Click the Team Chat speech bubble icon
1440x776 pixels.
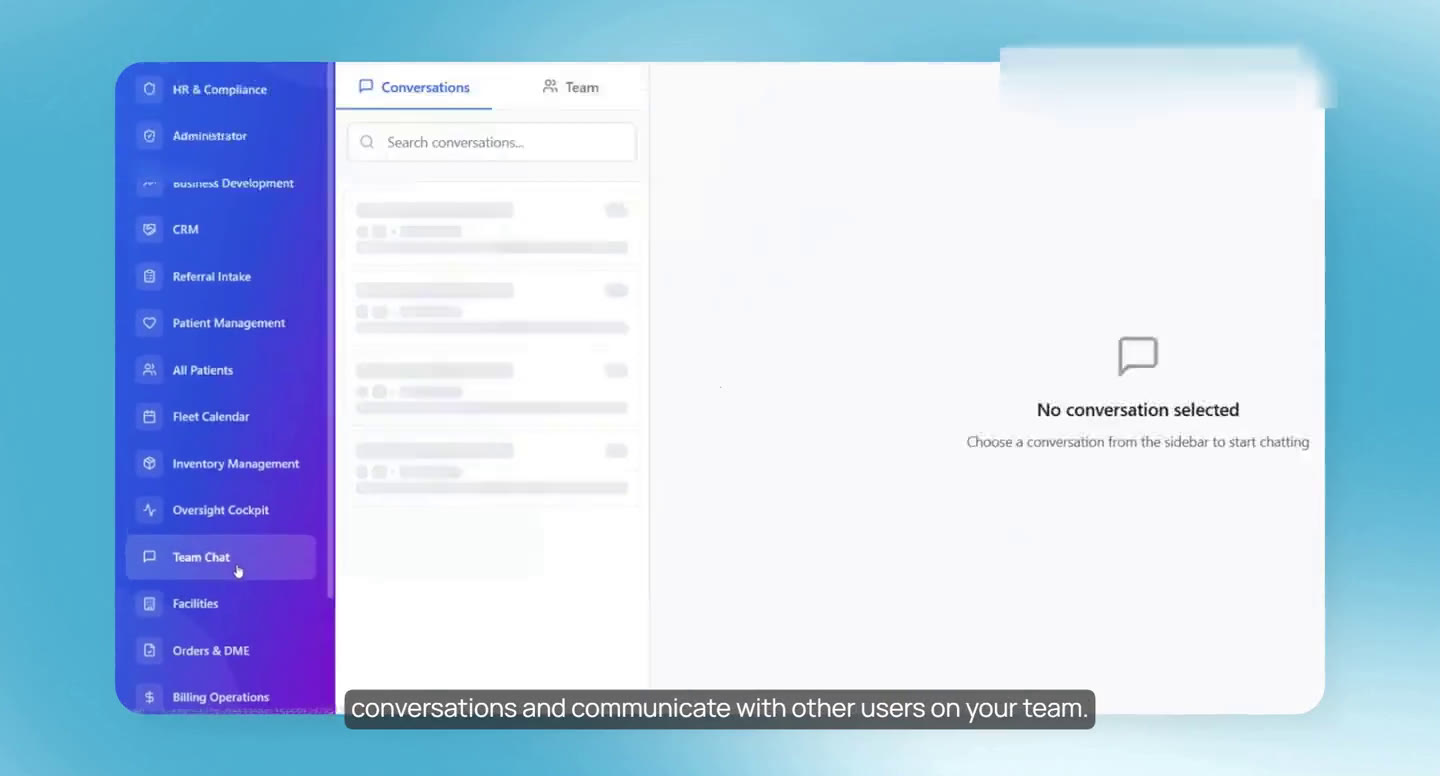point(150,557)
